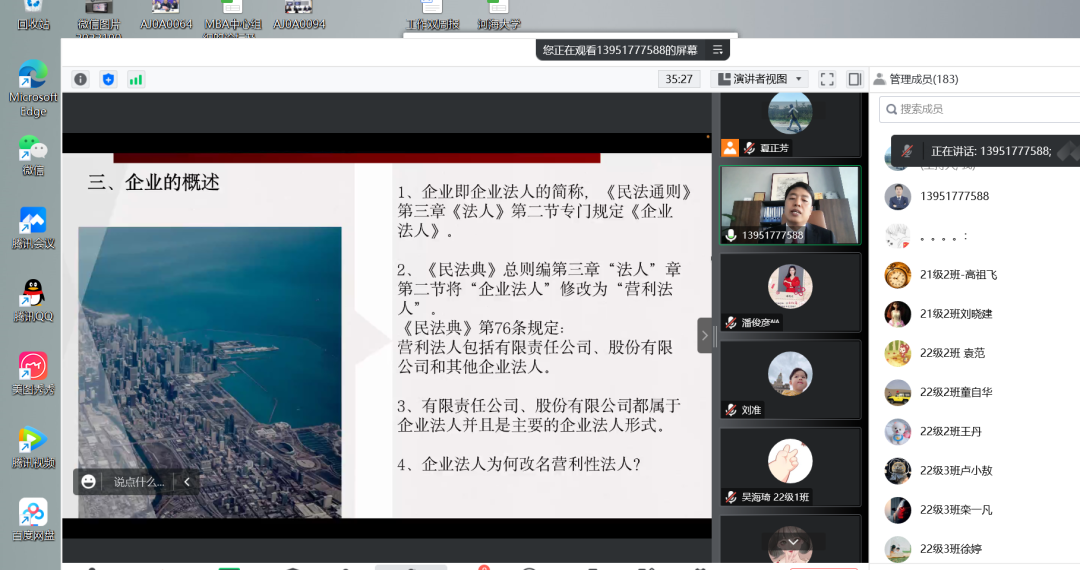This screenshot has height=570, width=1080.
Task: Toggle the side panel layout icon
Action: pyautogui.click(x=855, y=79)
